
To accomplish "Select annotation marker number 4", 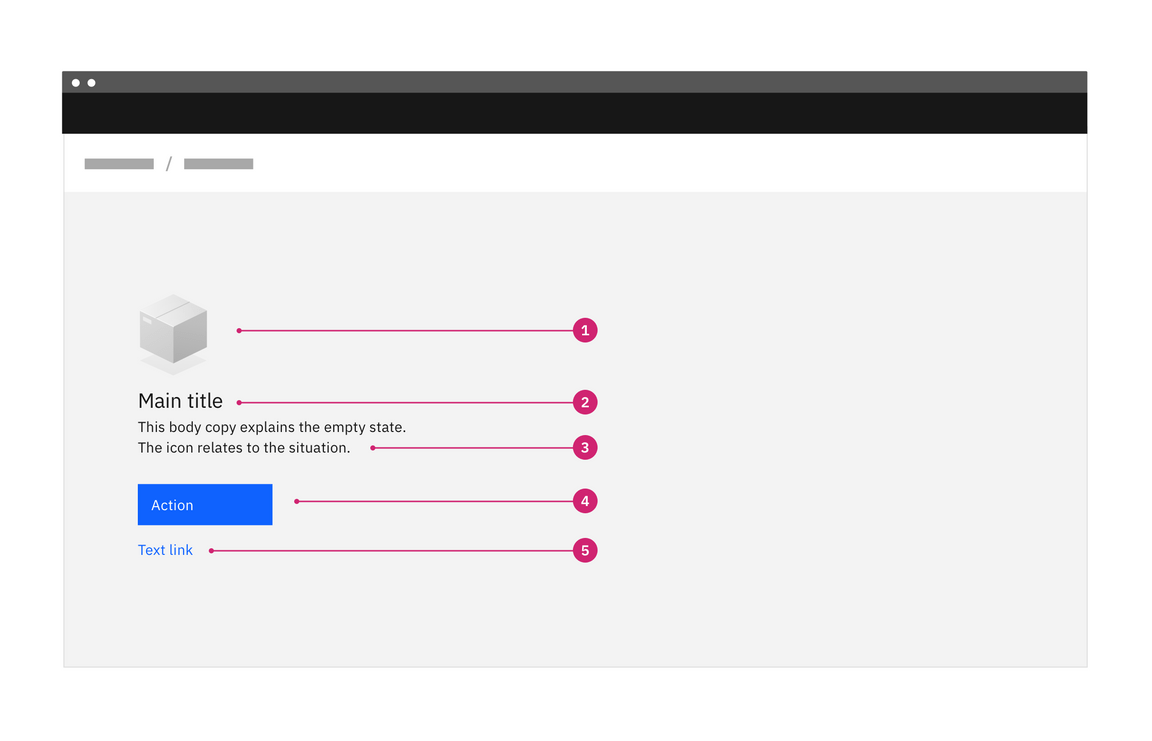I will point(585,501).
